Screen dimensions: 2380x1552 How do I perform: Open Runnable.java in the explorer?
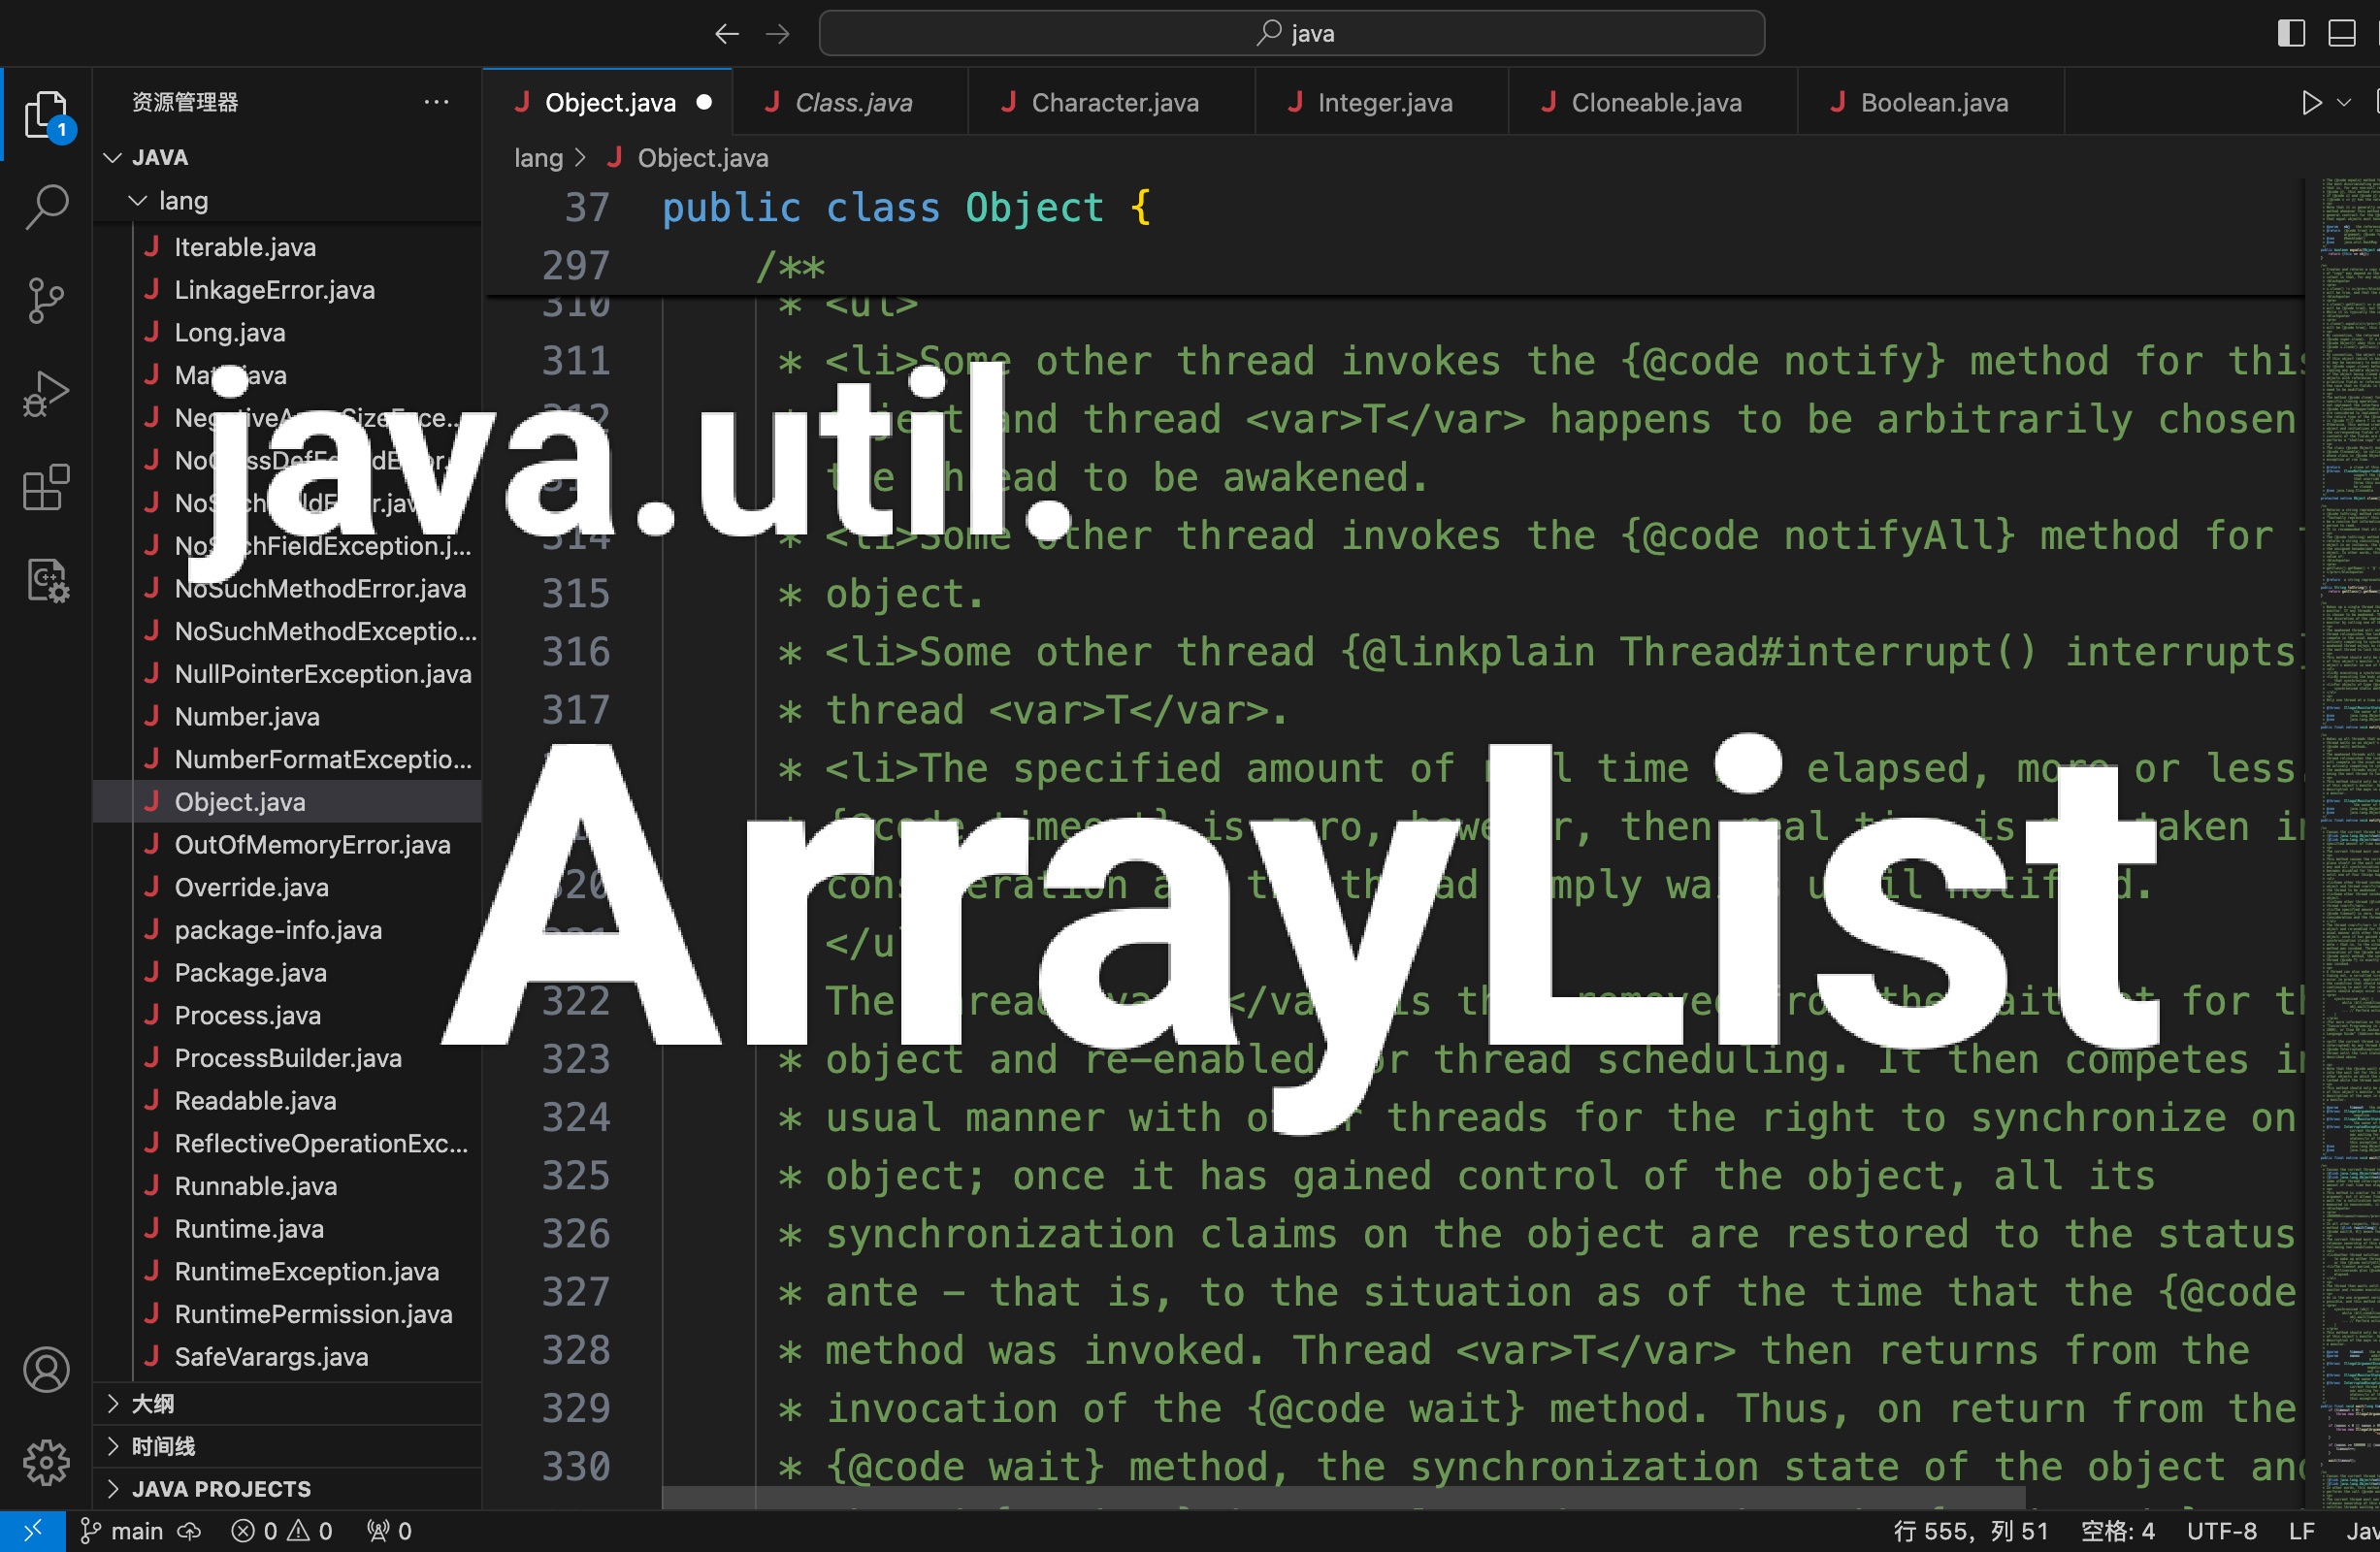click(x=287, y=1186)
